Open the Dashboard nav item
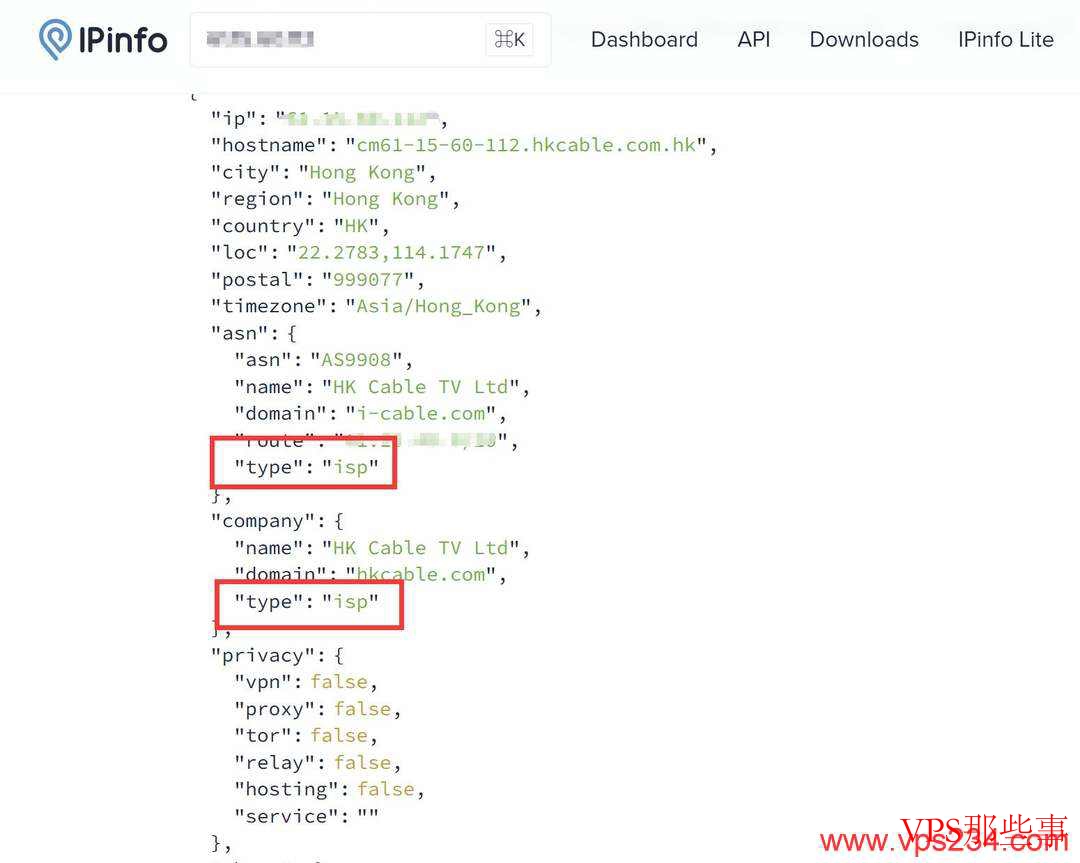Viewport: 1080px width, 863px height. coord(644,40)
